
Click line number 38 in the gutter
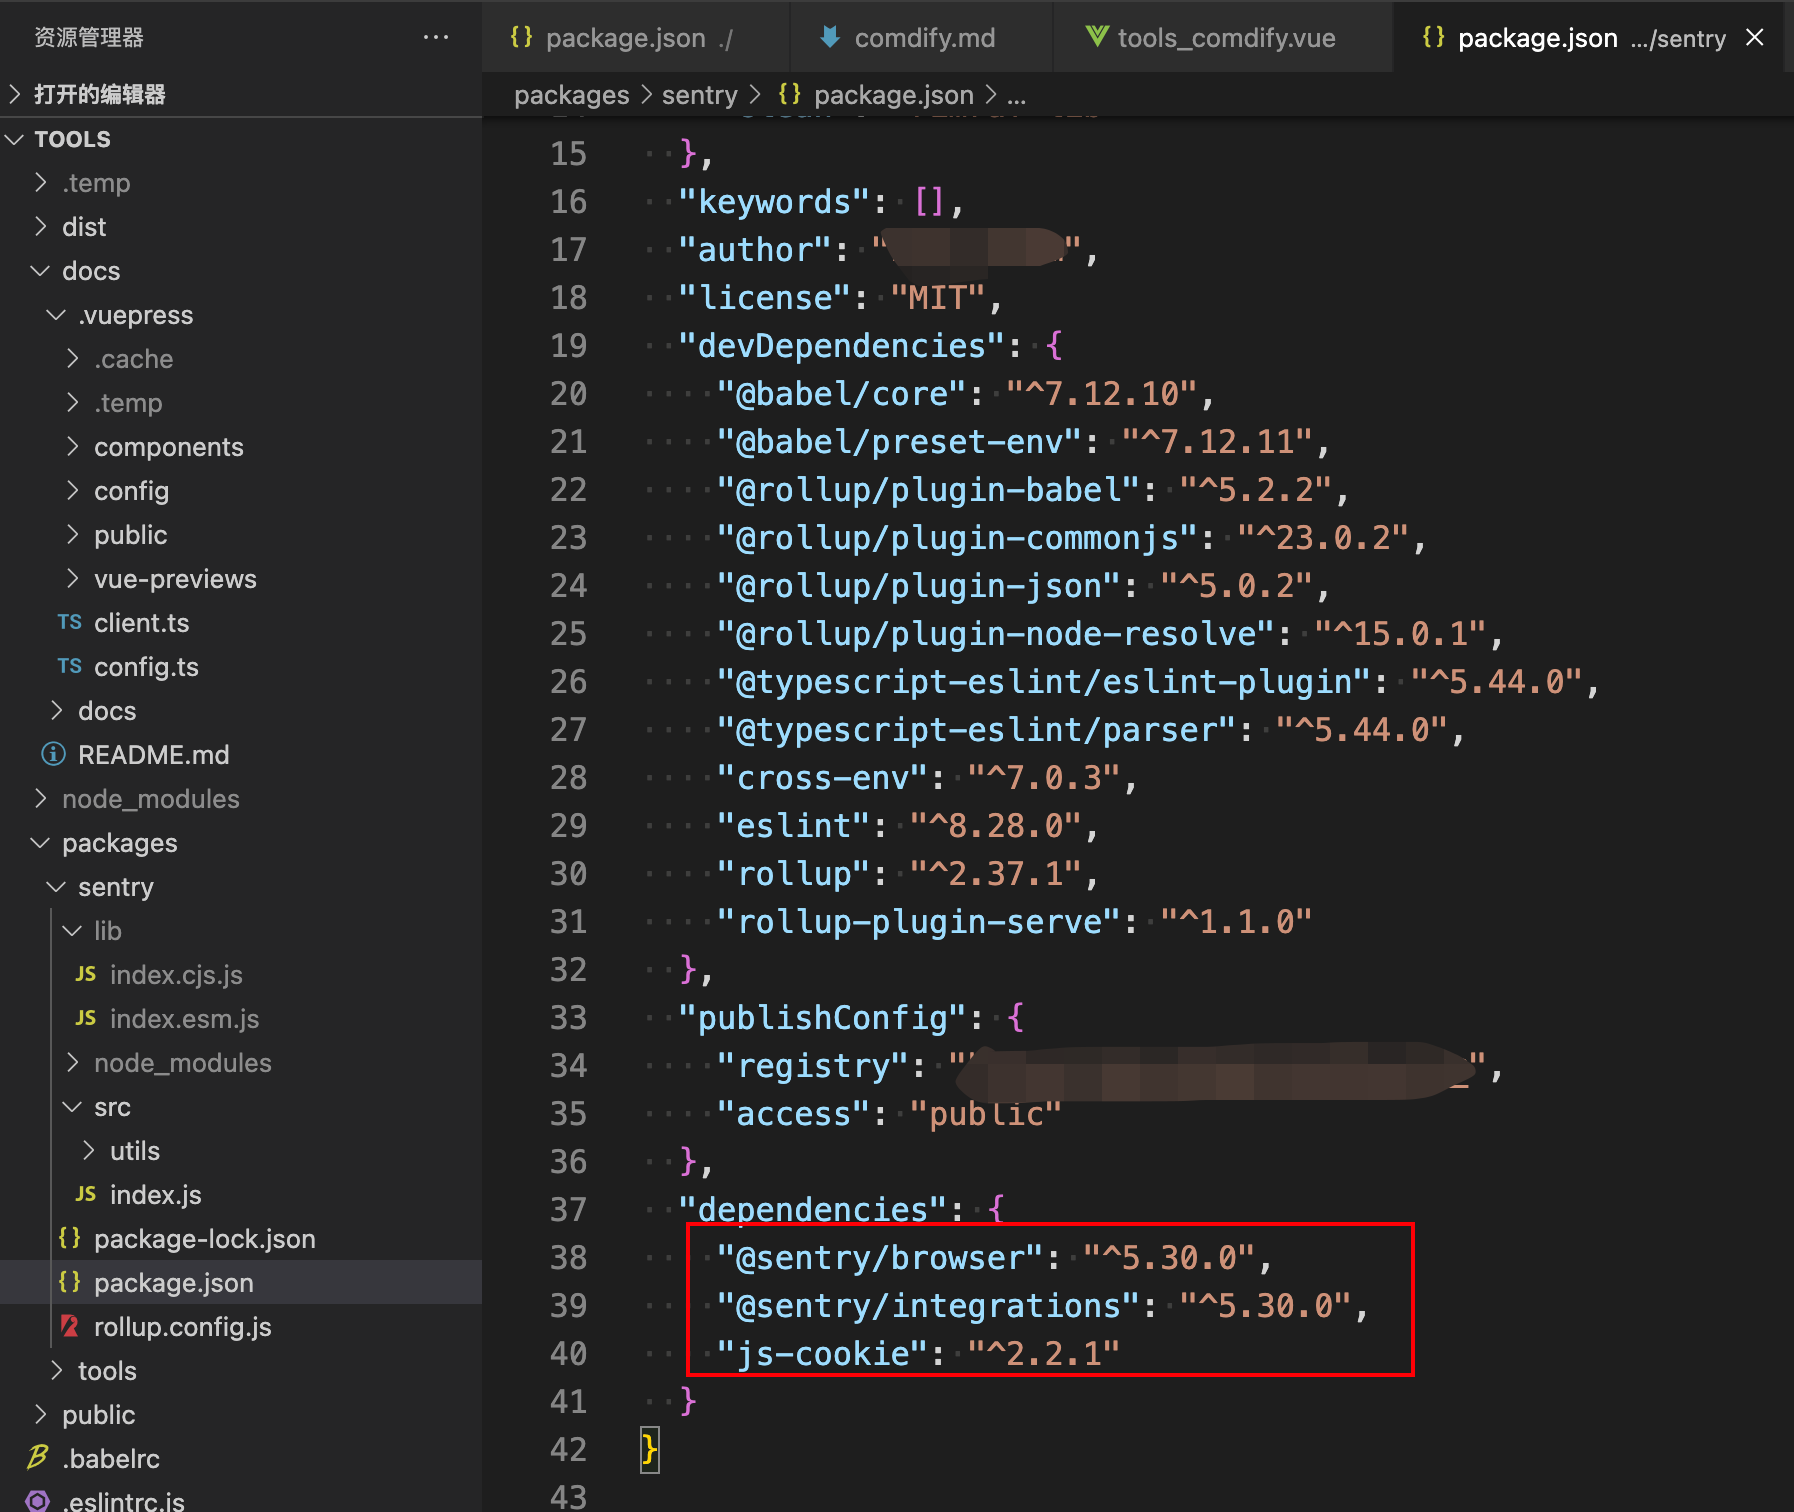point(568,1258)
